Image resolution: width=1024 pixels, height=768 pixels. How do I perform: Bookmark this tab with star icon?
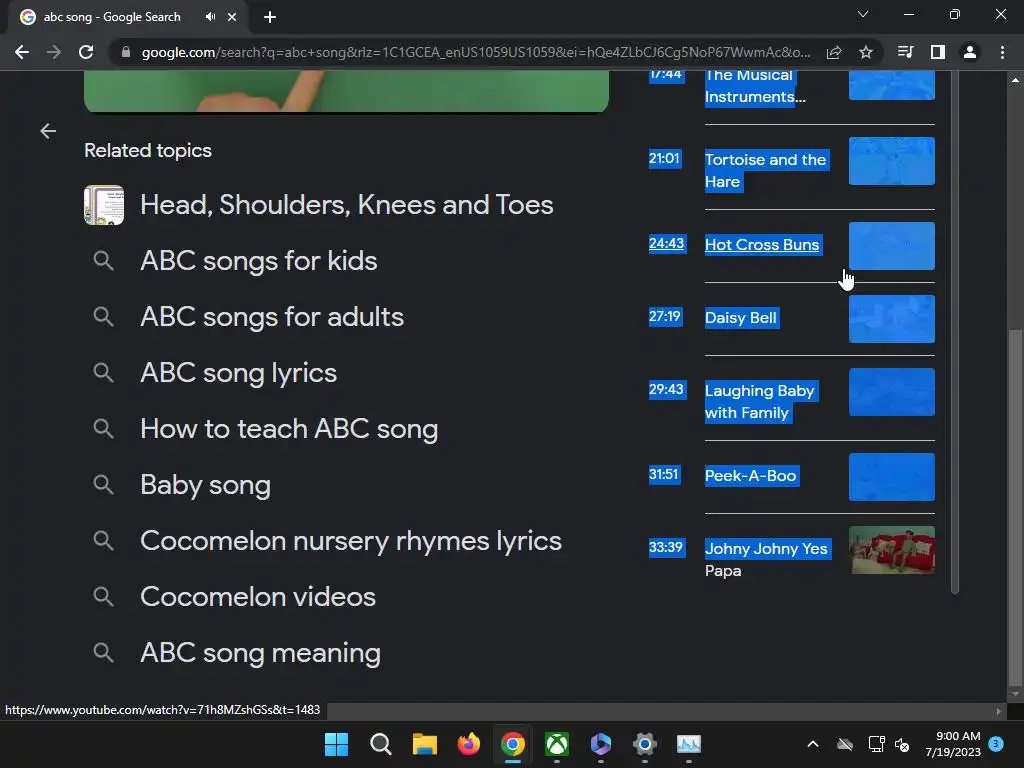(866, 52)
